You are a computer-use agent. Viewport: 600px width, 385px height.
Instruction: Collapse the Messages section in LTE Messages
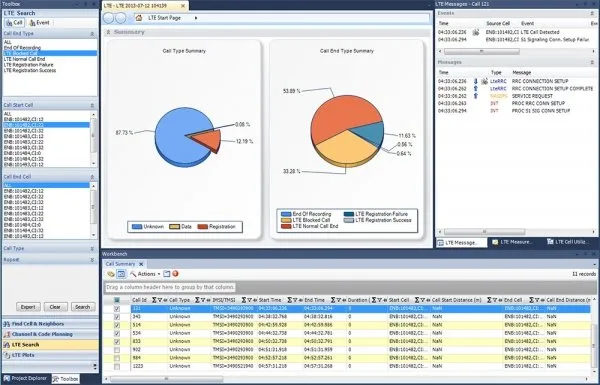(x=592, y=62)
